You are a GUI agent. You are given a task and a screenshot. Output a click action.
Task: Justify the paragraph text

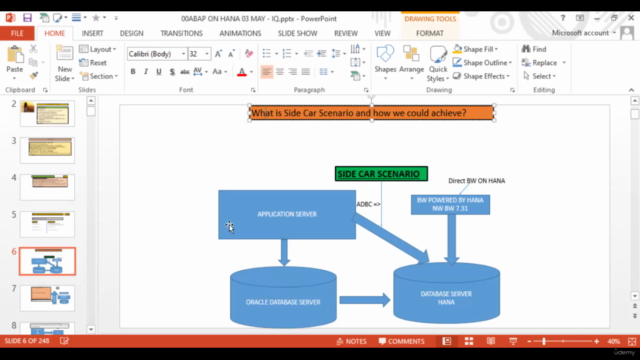point(306,72)
